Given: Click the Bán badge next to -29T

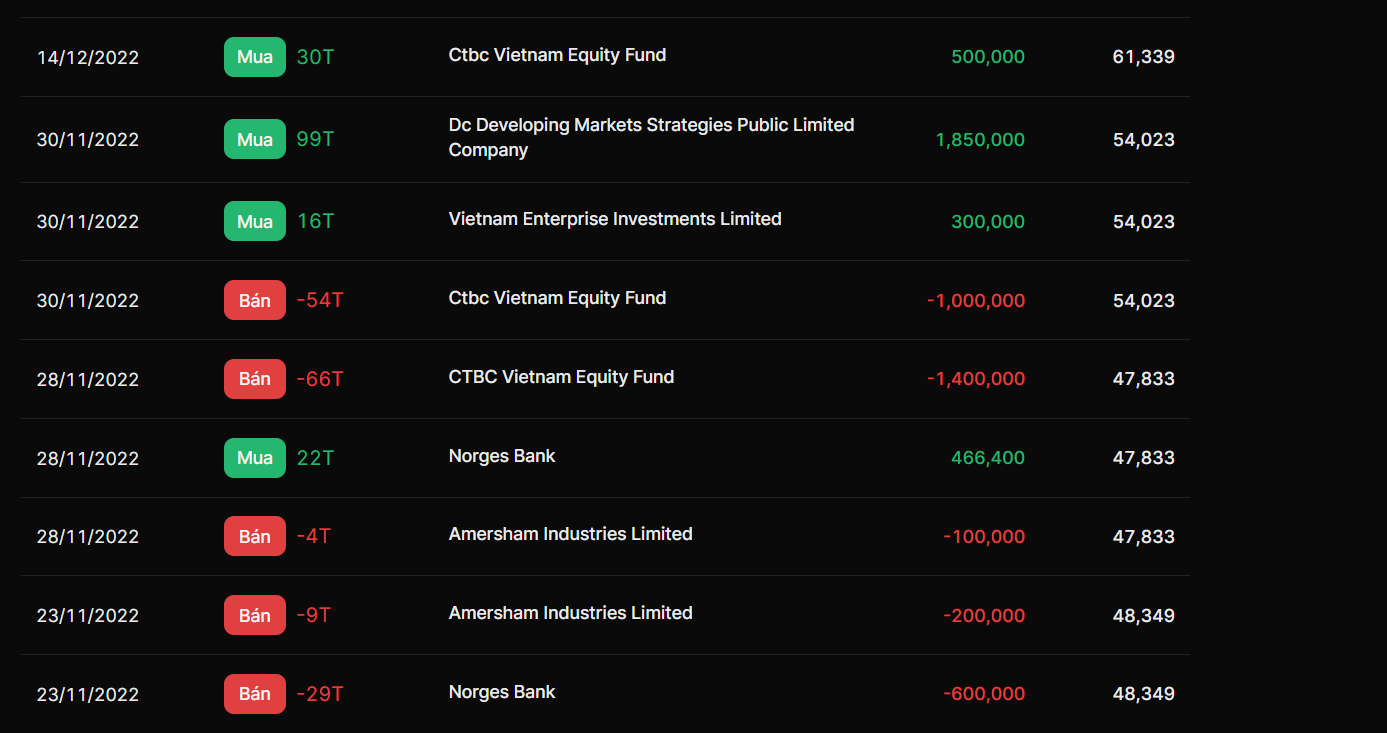Looking at the screenshot, I should click(254, 694).
